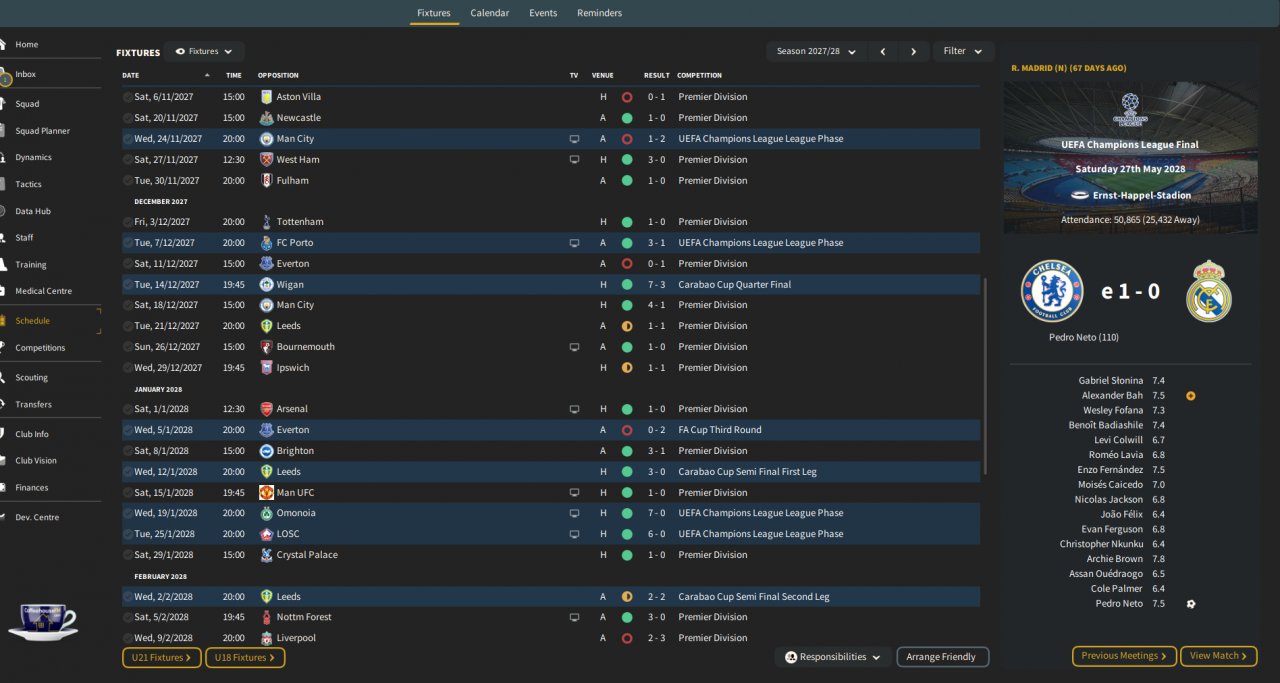This screenshot has width=1280, height=683.
Task: Click the LOSC club badge
Action: [266, 534]
